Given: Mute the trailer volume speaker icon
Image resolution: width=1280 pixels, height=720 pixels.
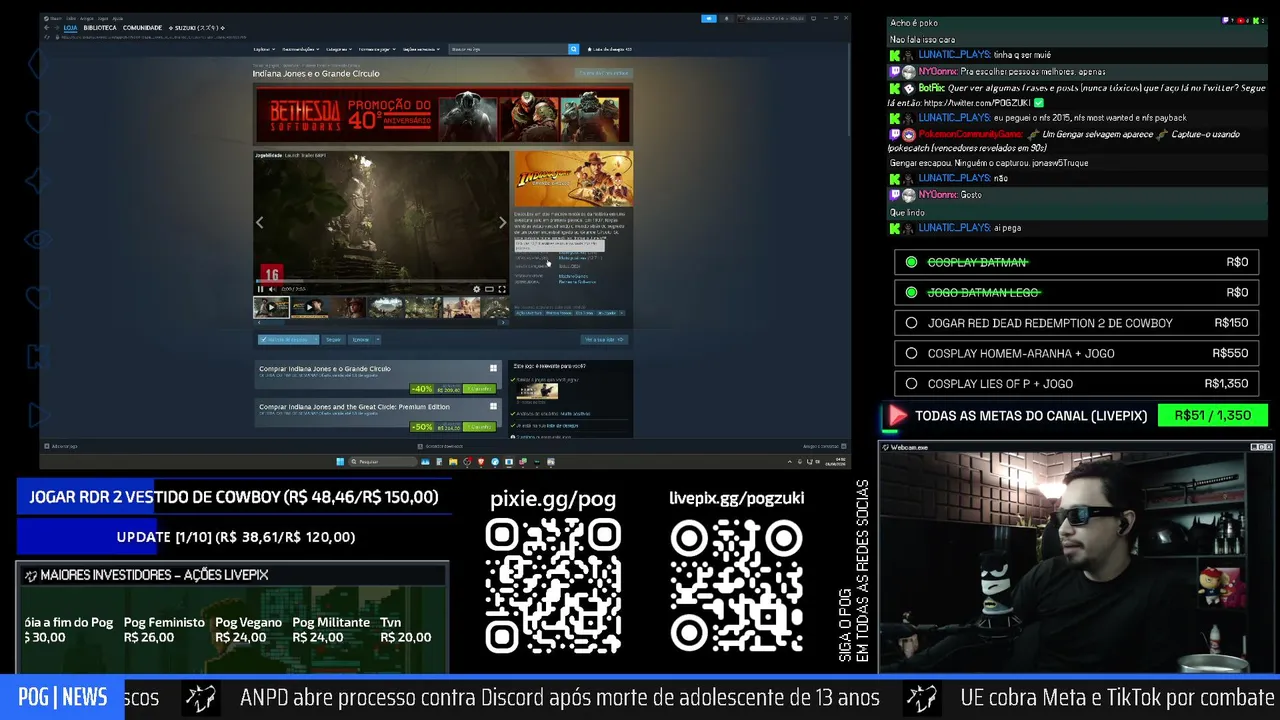Looking at the screenshot, I should [272, 289].
